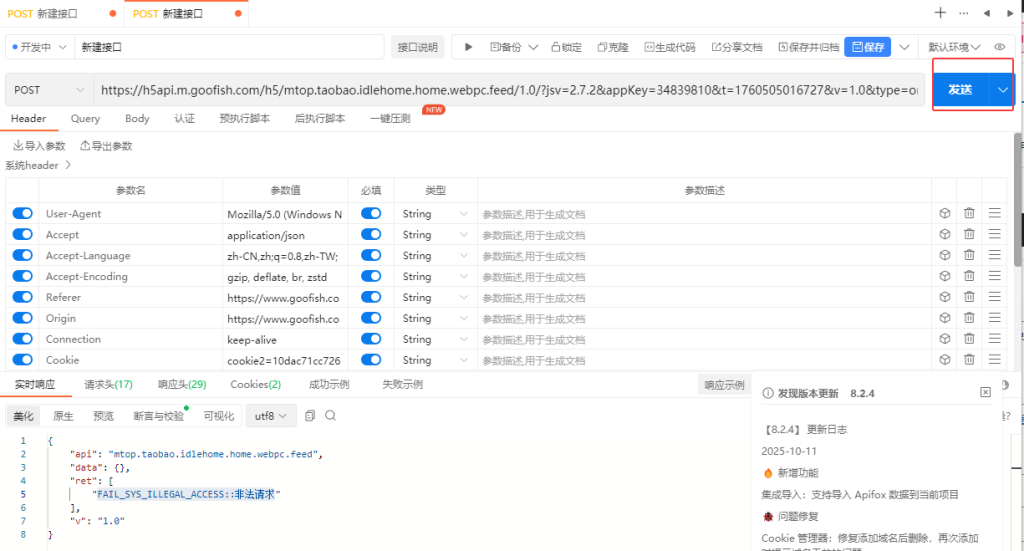Toggle 必填 required switch for Origin
Viewport: 1024px width, 551px height.
coord(371,318)
